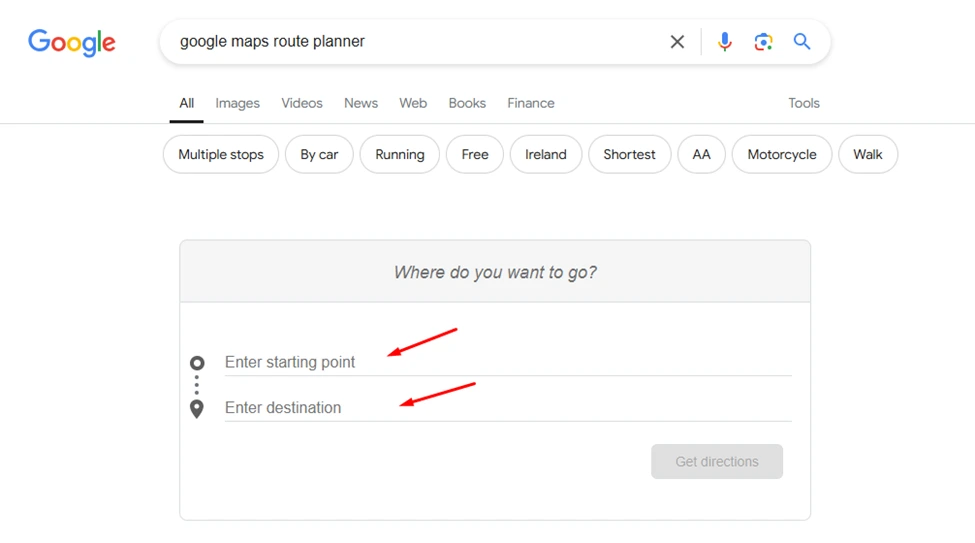Select the Multiple stops filter chip

(221, 154)
